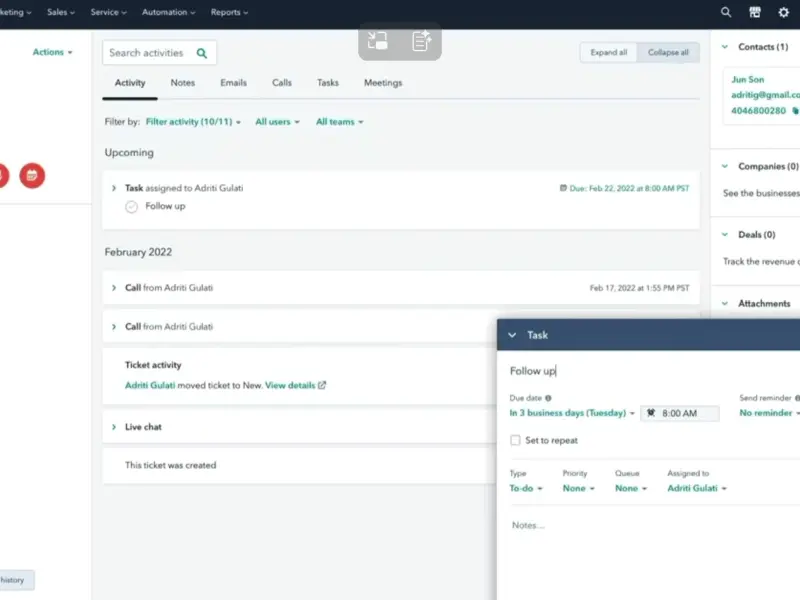
Task: Open the Filter activity (10/11) dropdown
Action: pyautogui.click(x=193, y=122)
